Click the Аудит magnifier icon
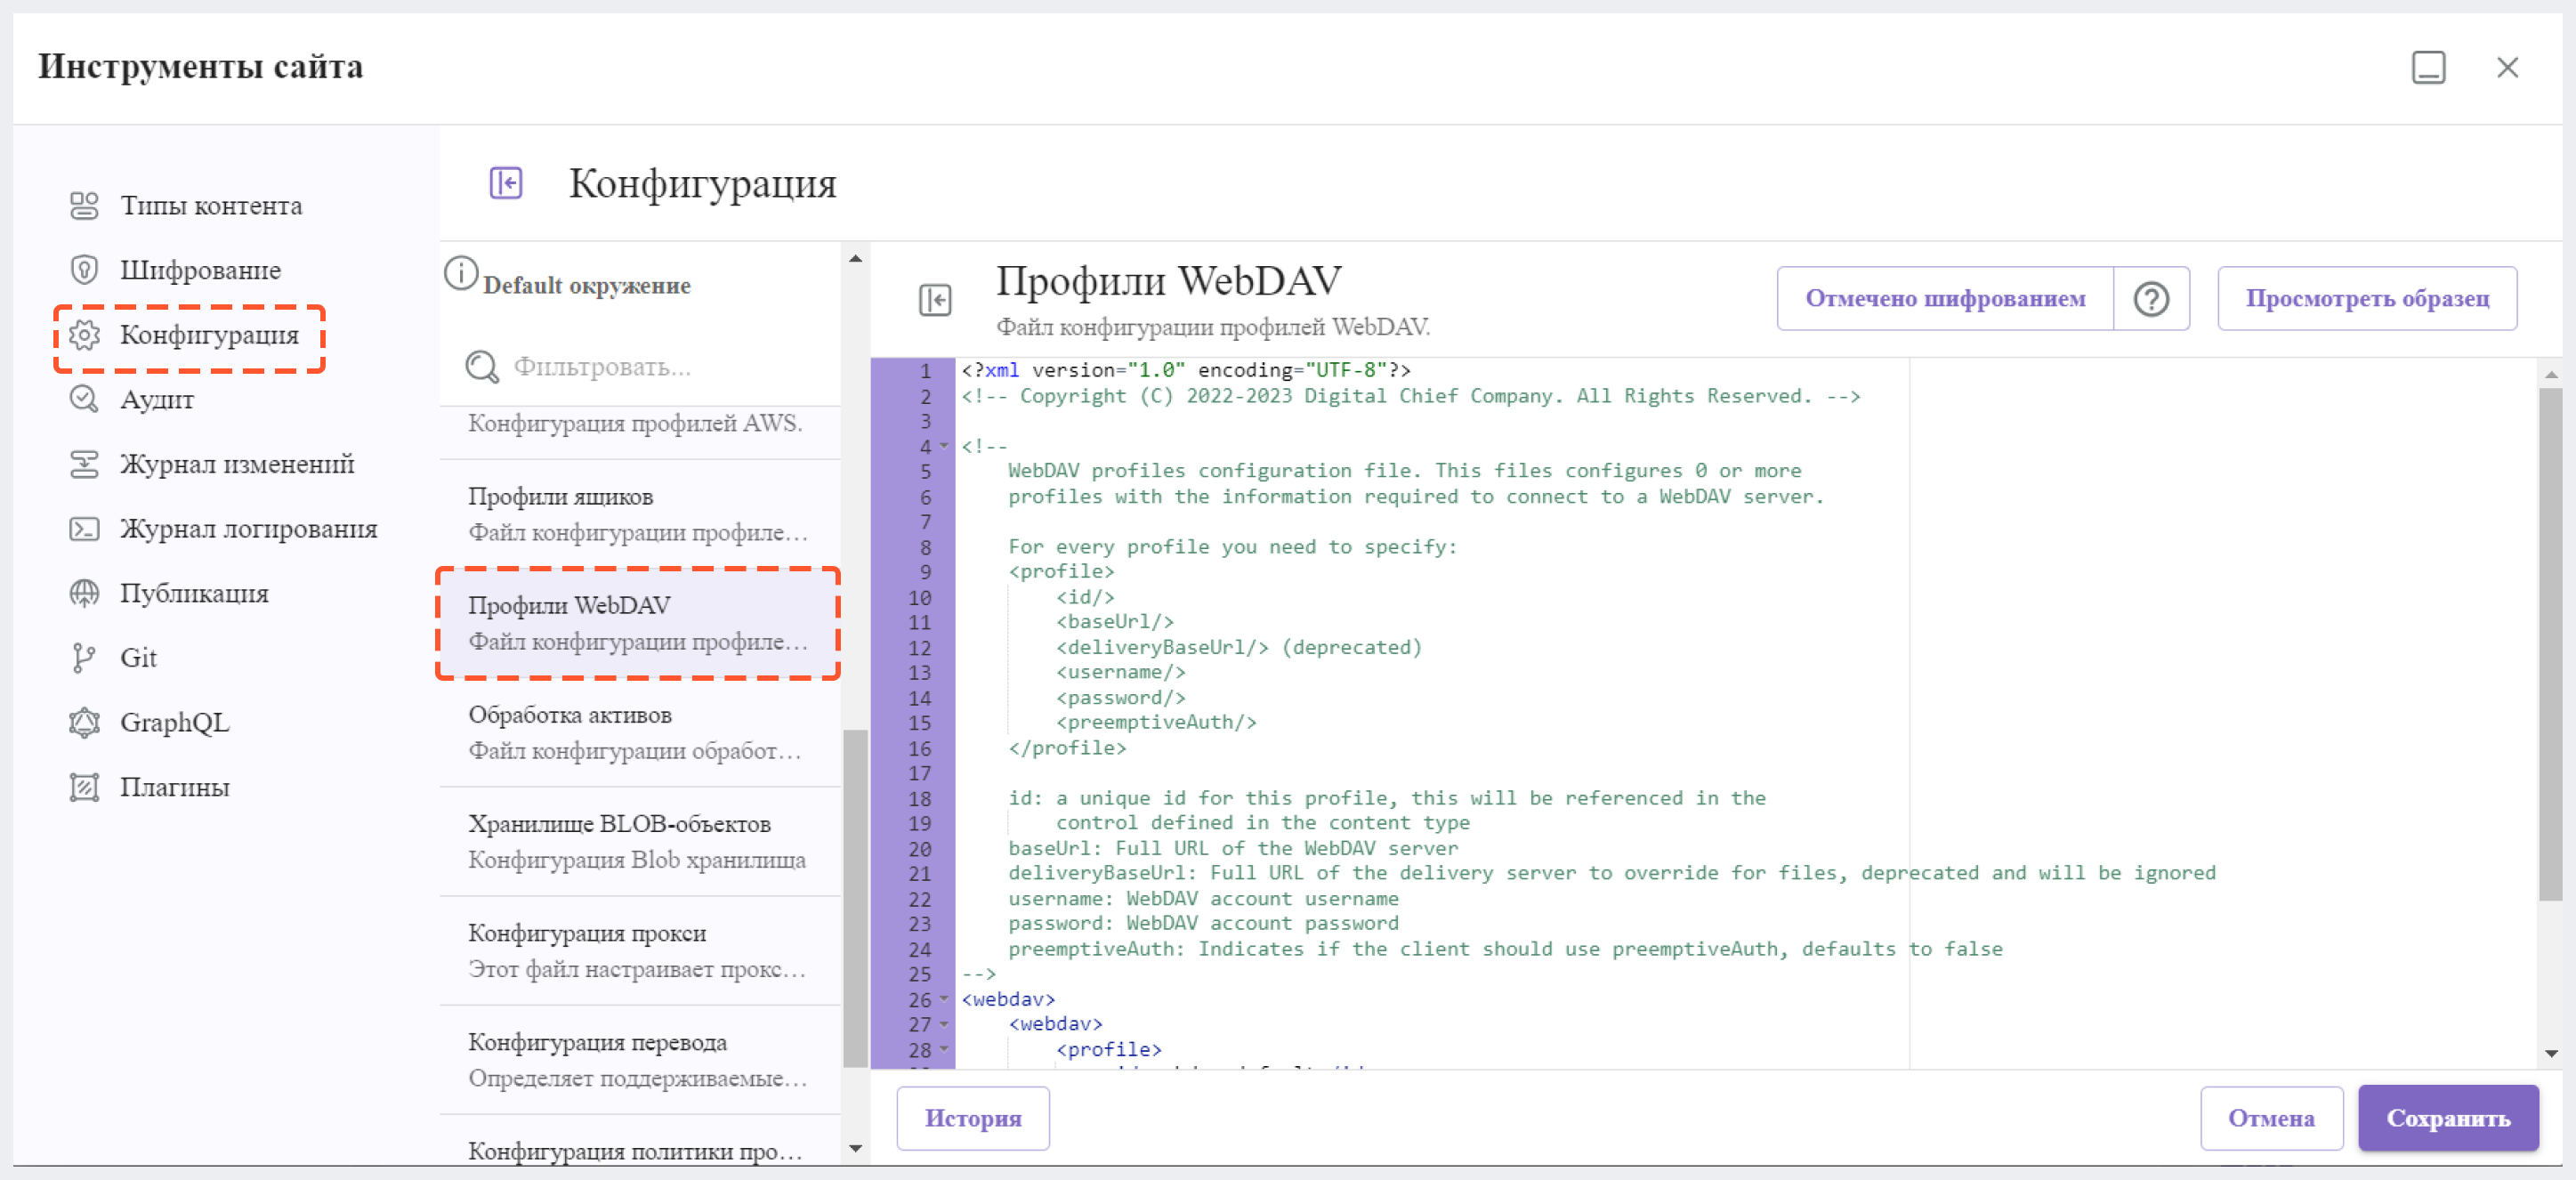This screenshot has width=2576, height=1180. pyautogui.click(x=84, y=399)
